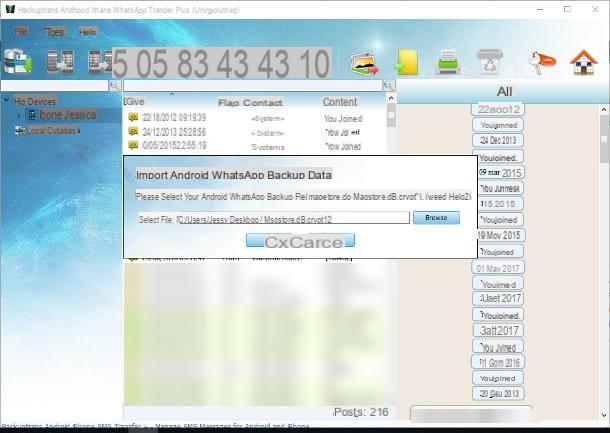The image size is (610, 433).
Task: Select message row dated 0/05/2015
Action: click(255, 146)
